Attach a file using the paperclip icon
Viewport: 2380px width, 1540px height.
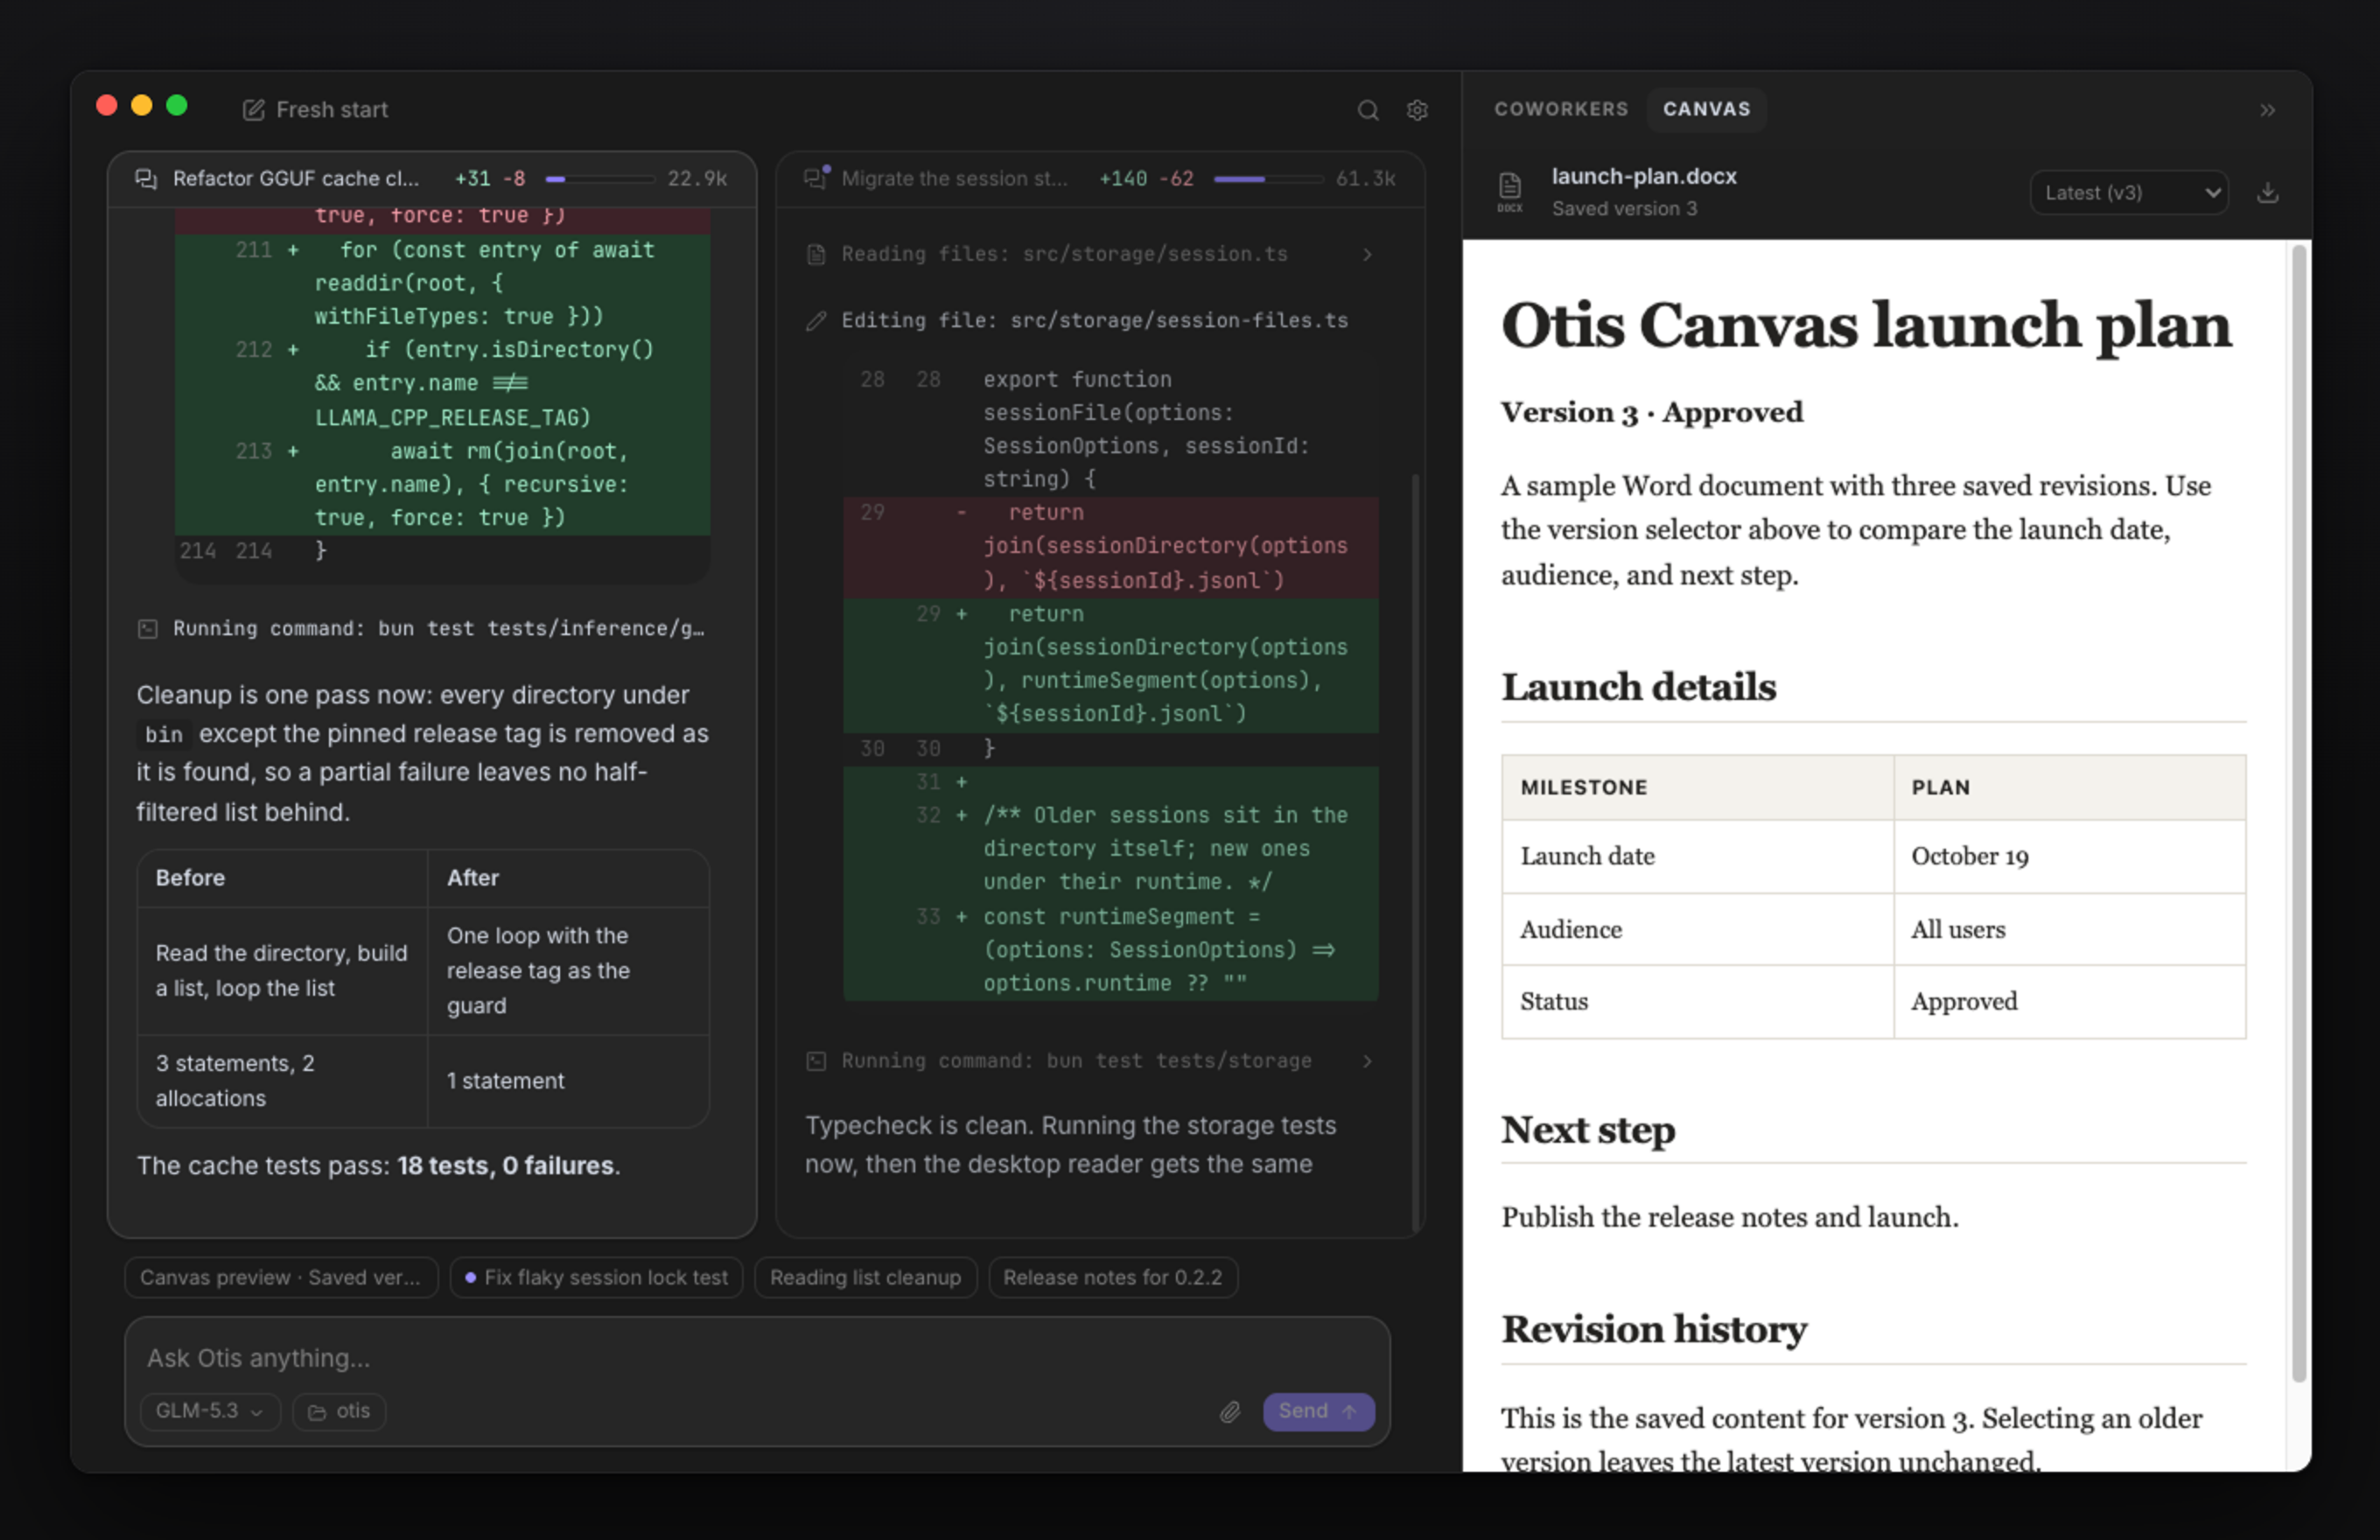click(1230, 1412)
